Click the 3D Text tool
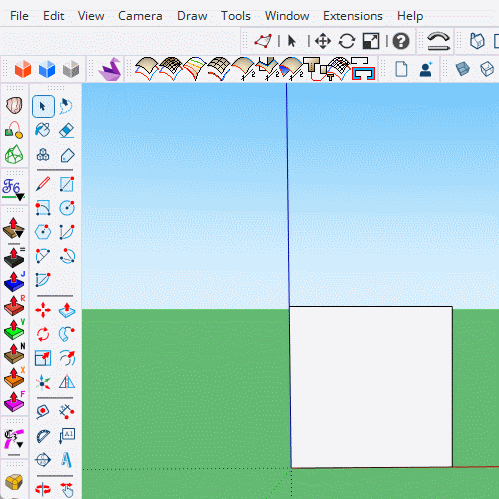The image size is (499, 499). coord(67,460)
